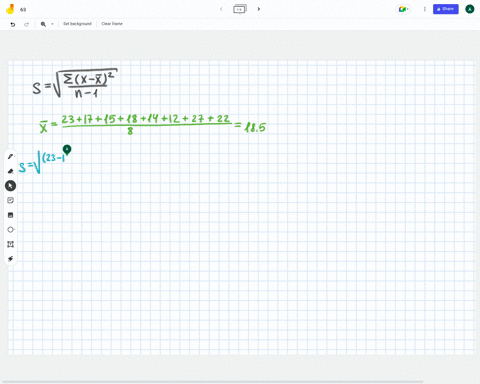Viewport: 480px width, 384px height.
Task: Activate the Laser pointer tool
Action: (x=10, y=259)
